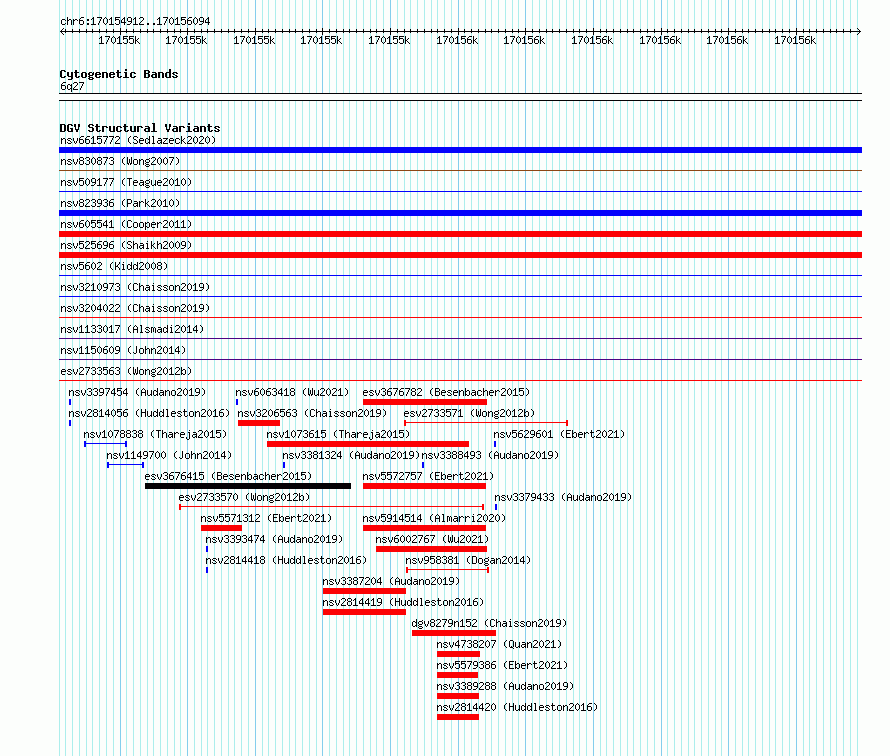The width and height of the screenshot is (890, 756).
Task: Click the thin red span under esv2733570
Action: 331,506
